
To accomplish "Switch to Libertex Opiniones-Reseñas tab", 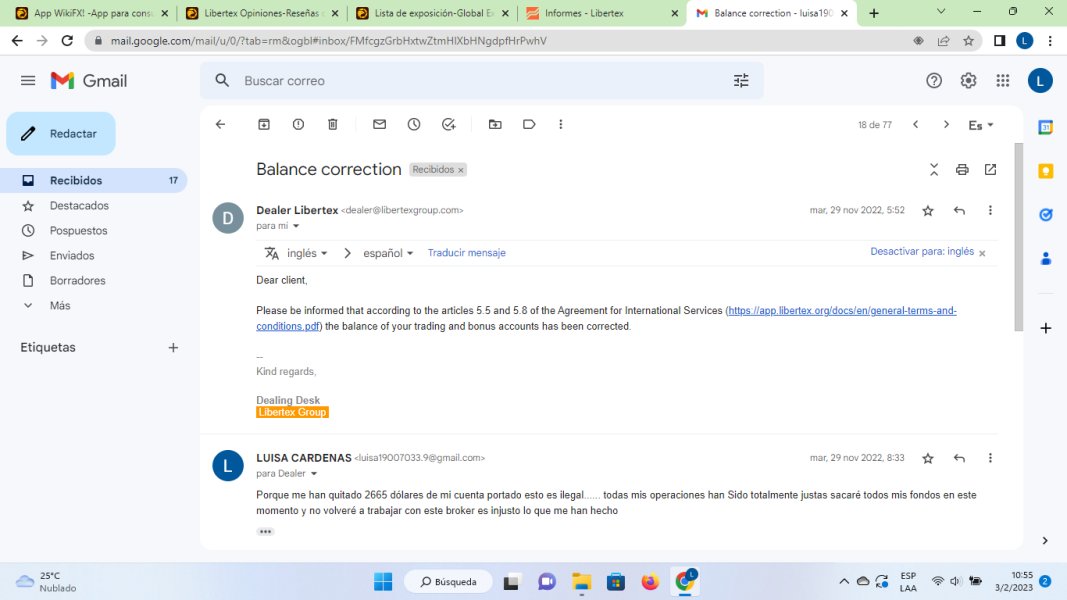I will point(262,13).
